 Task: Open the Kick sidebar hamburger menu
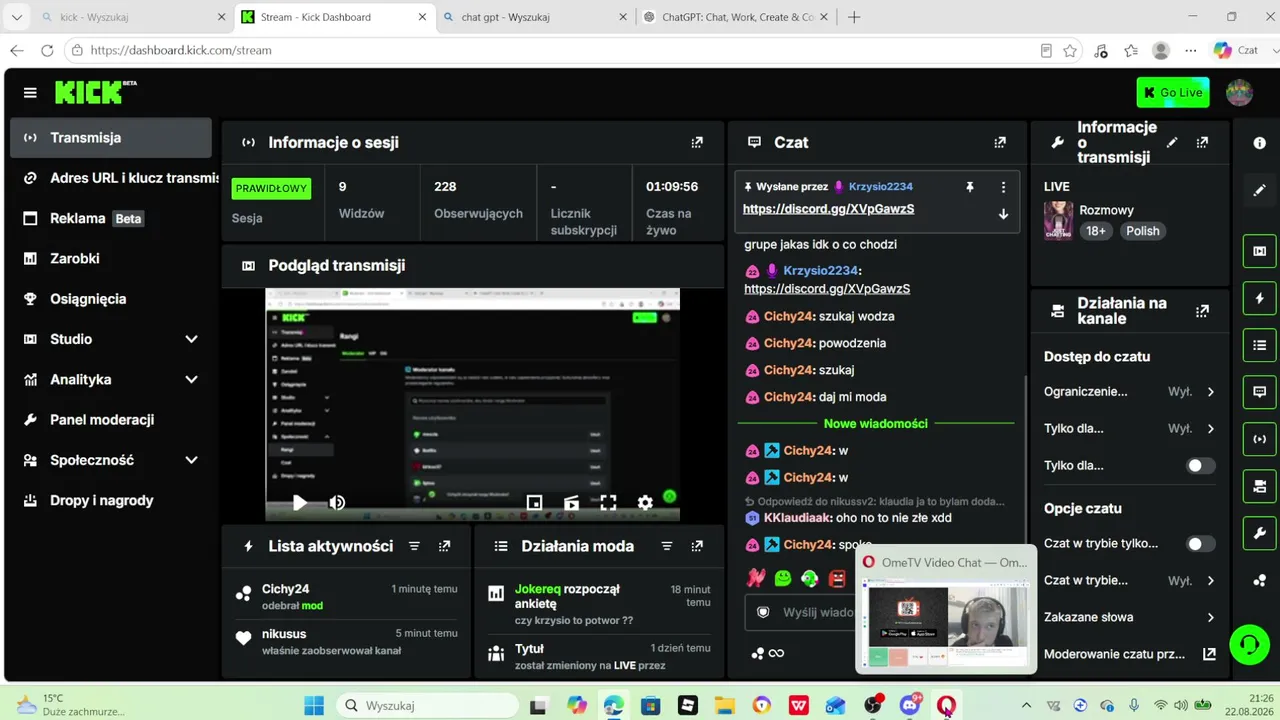(30, 93)
